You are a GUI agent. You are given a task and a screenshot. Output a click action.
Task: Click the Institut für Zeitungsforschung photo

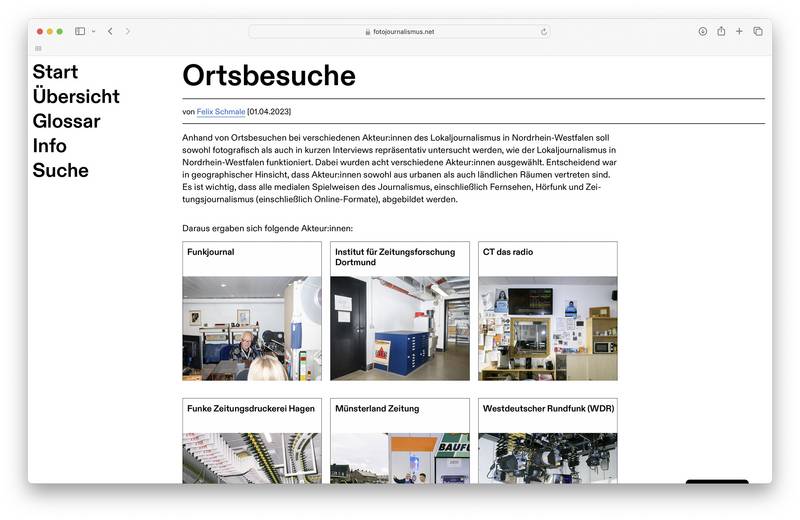coord(400,329)
